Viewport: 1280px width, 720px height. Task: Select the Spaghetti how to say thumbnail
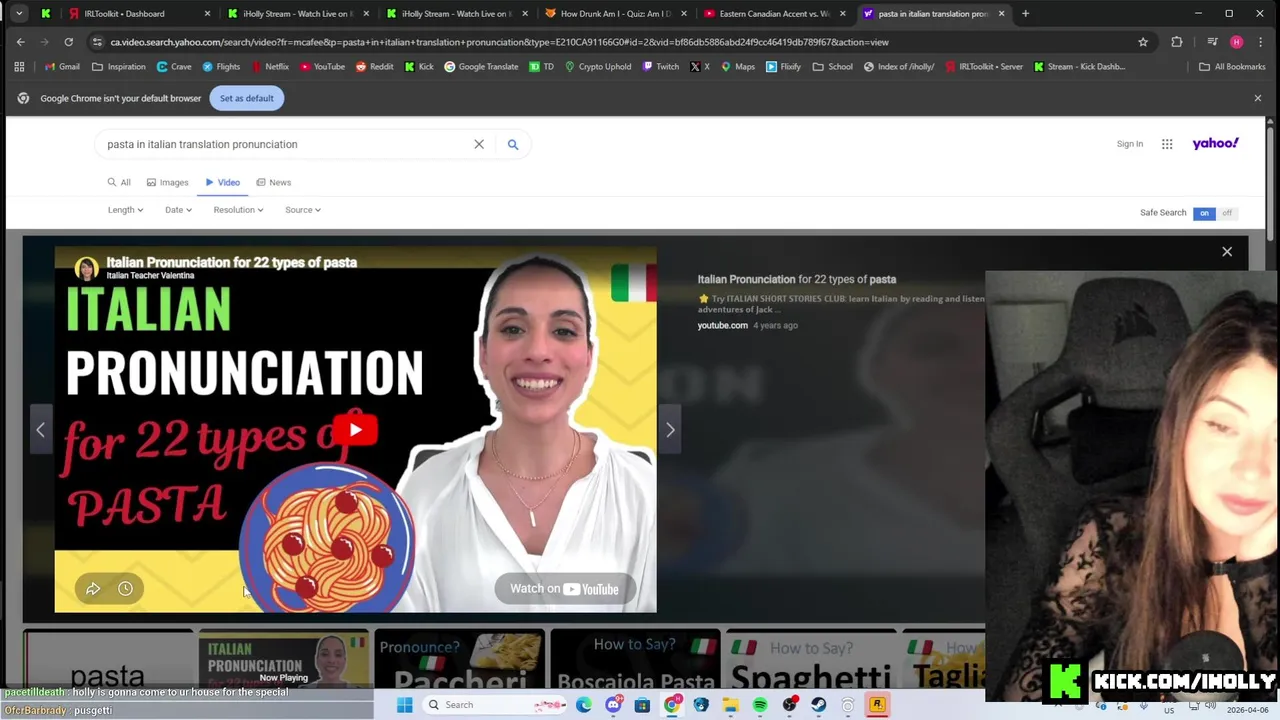click(x=811, y=659)
